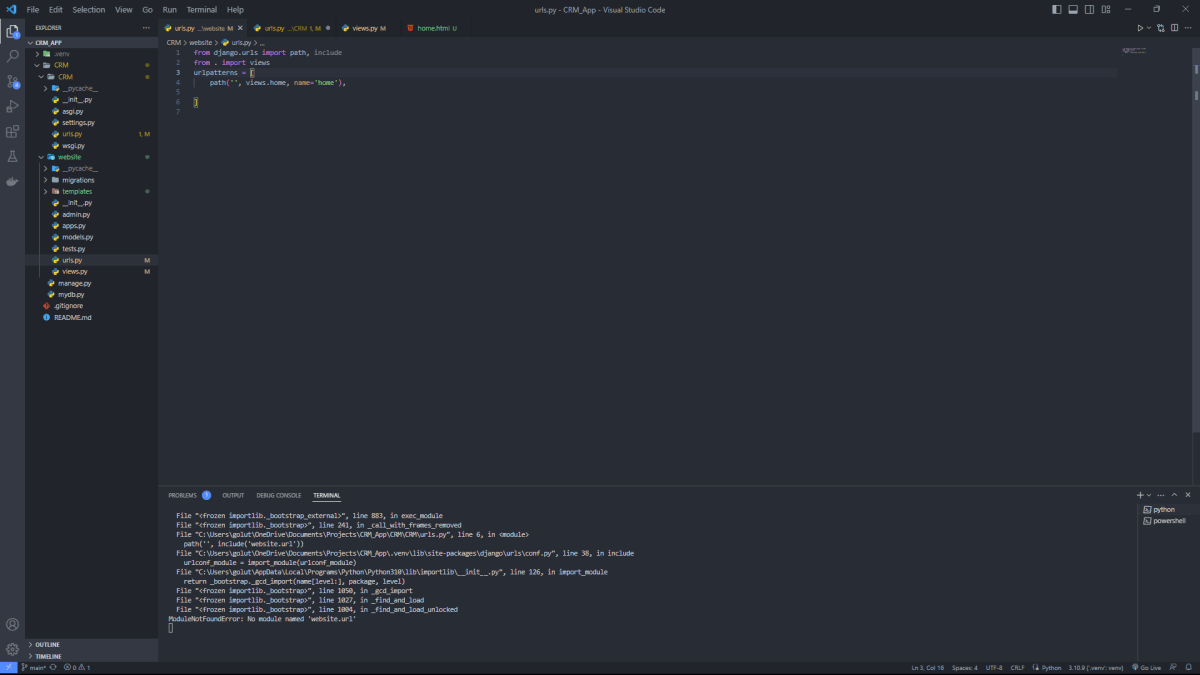Viewport: 1200px width, 675px height.
Task: Switch to the home.html tab
Action: 431,28
